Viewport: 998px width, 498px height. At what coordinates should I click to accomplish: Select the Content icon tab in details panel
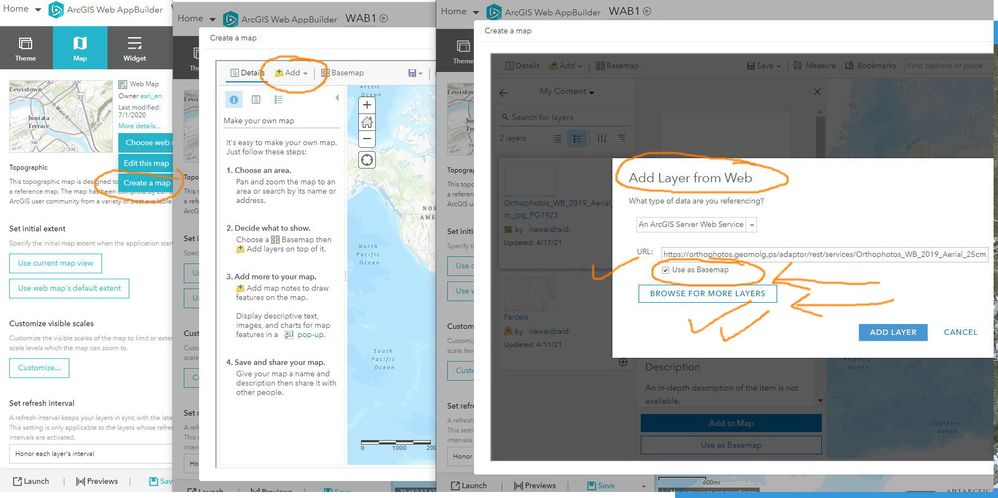tap(256, 99)
